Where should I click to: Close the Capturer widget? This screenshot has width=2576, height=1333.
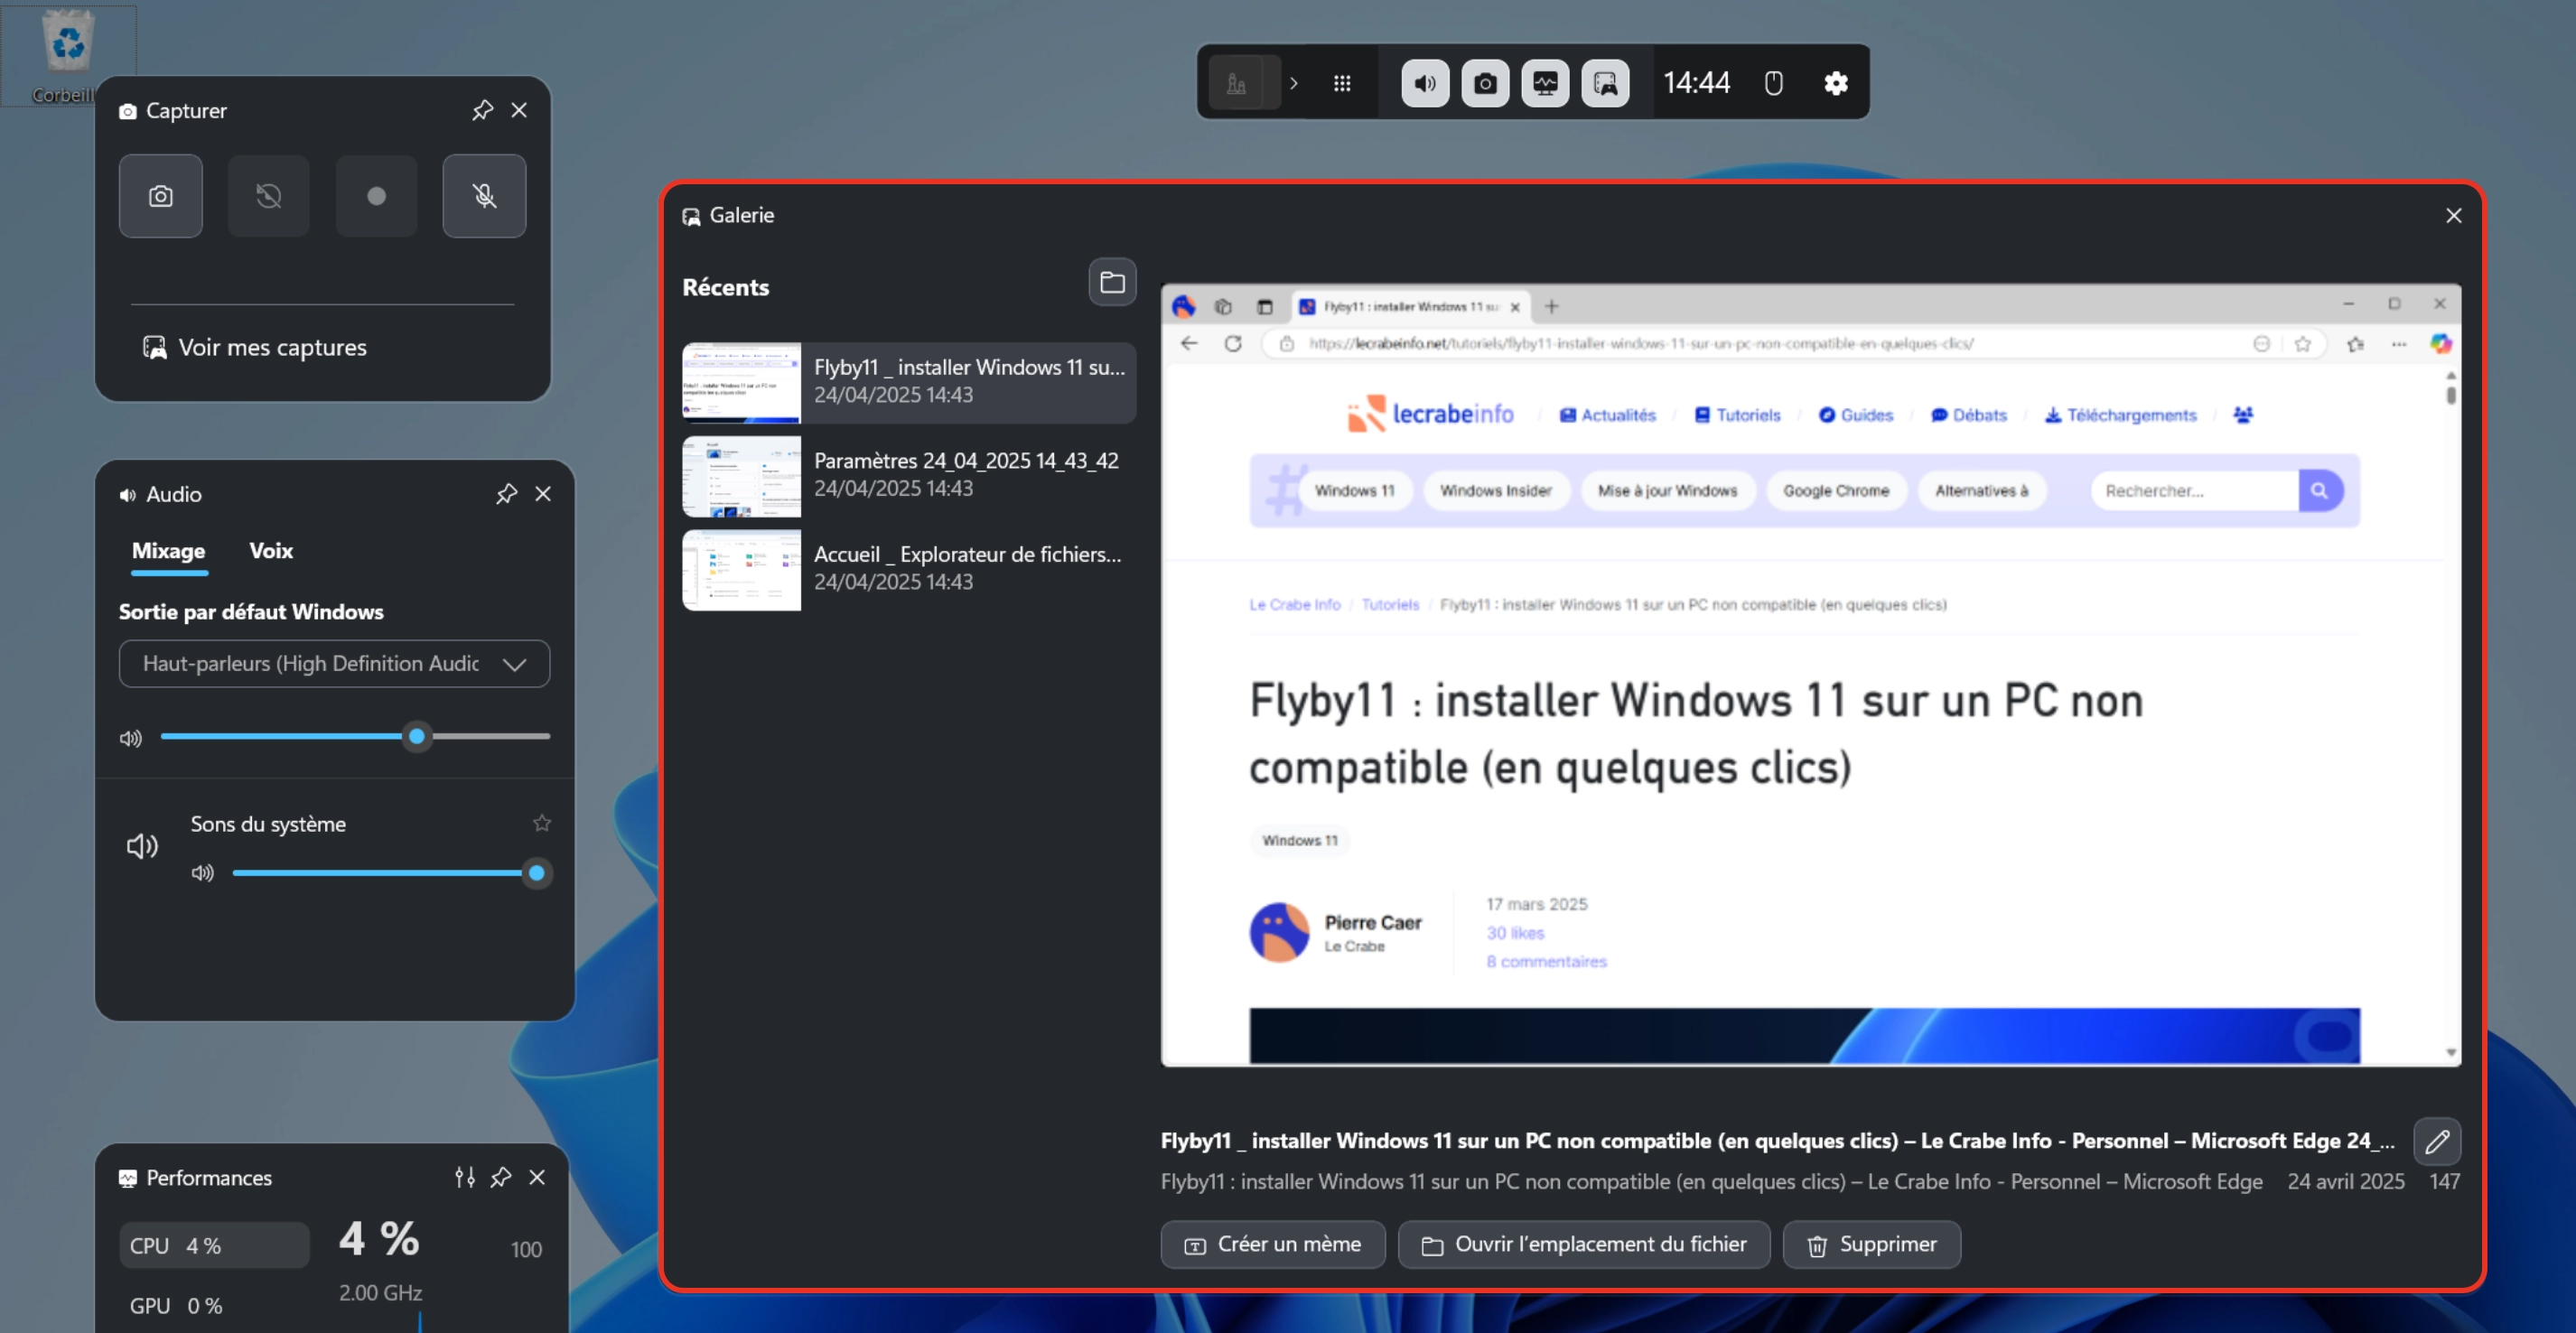click(x=519, y=110)
